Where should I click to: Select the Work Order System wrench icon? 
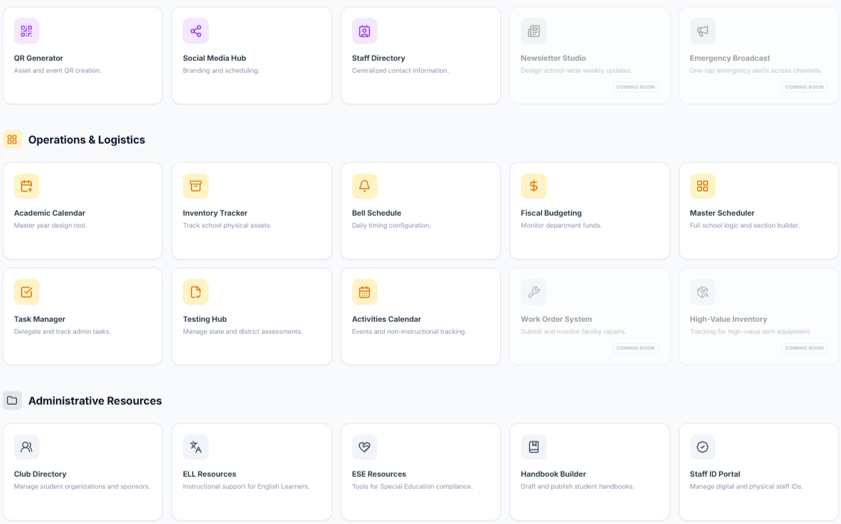click(x=533, y=292)
